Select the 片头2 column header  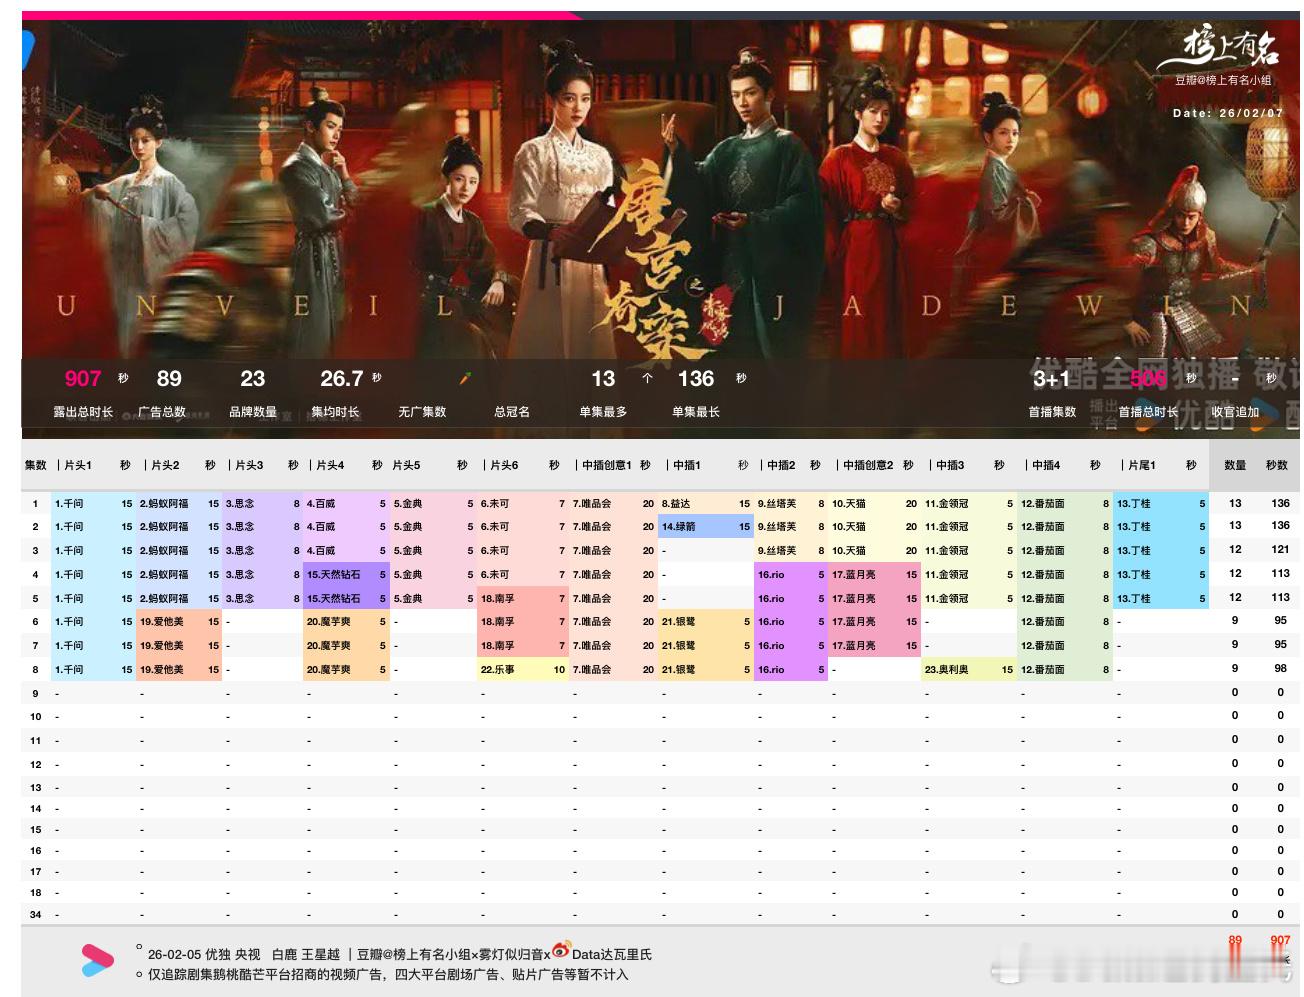pyautogui.click(x=163, y=465)
